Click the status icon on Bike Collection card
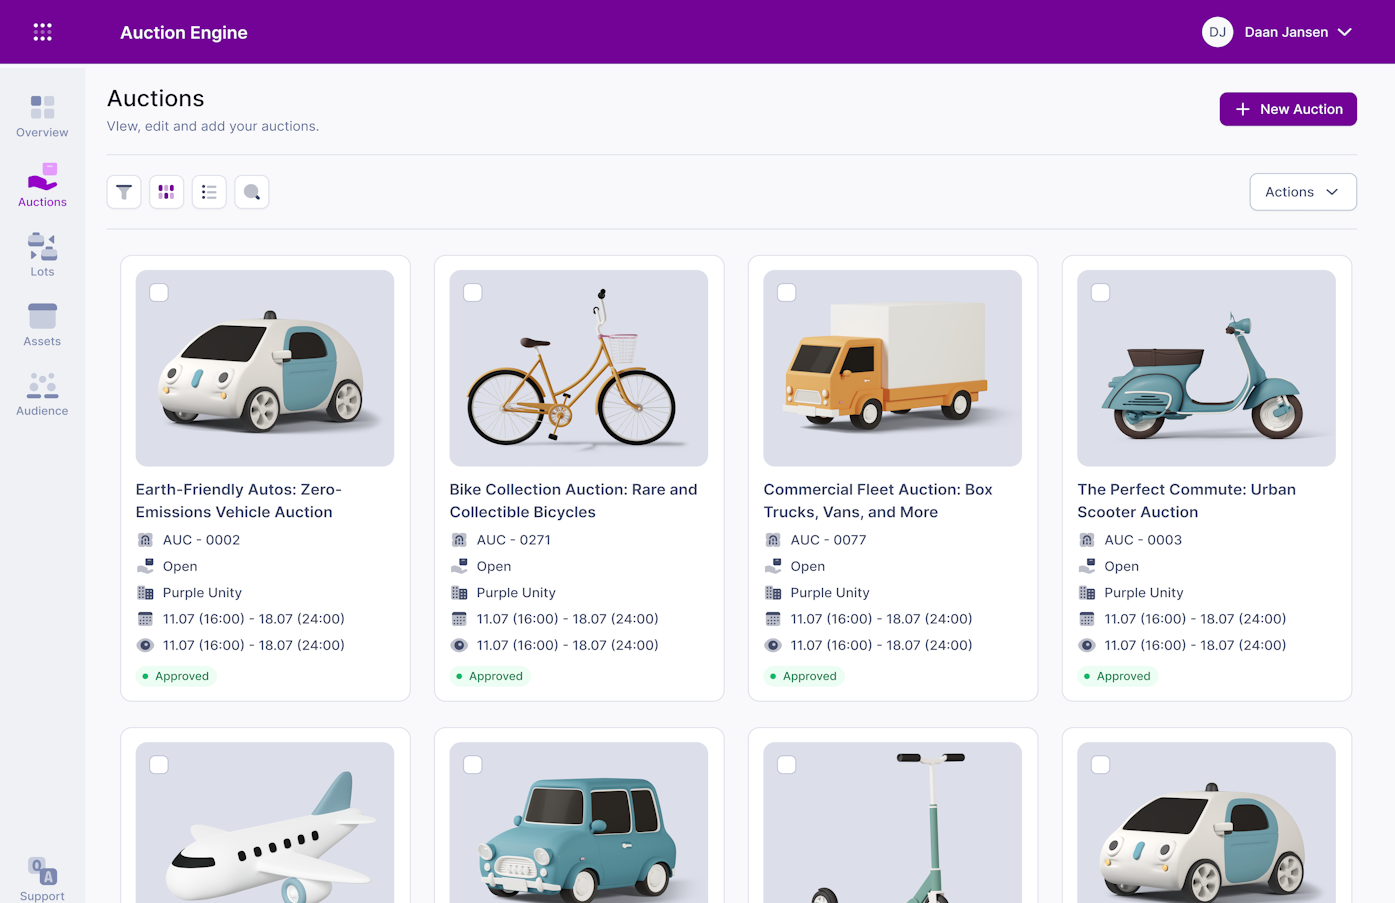The image size is (1395, 903). (x=459, y=566)
